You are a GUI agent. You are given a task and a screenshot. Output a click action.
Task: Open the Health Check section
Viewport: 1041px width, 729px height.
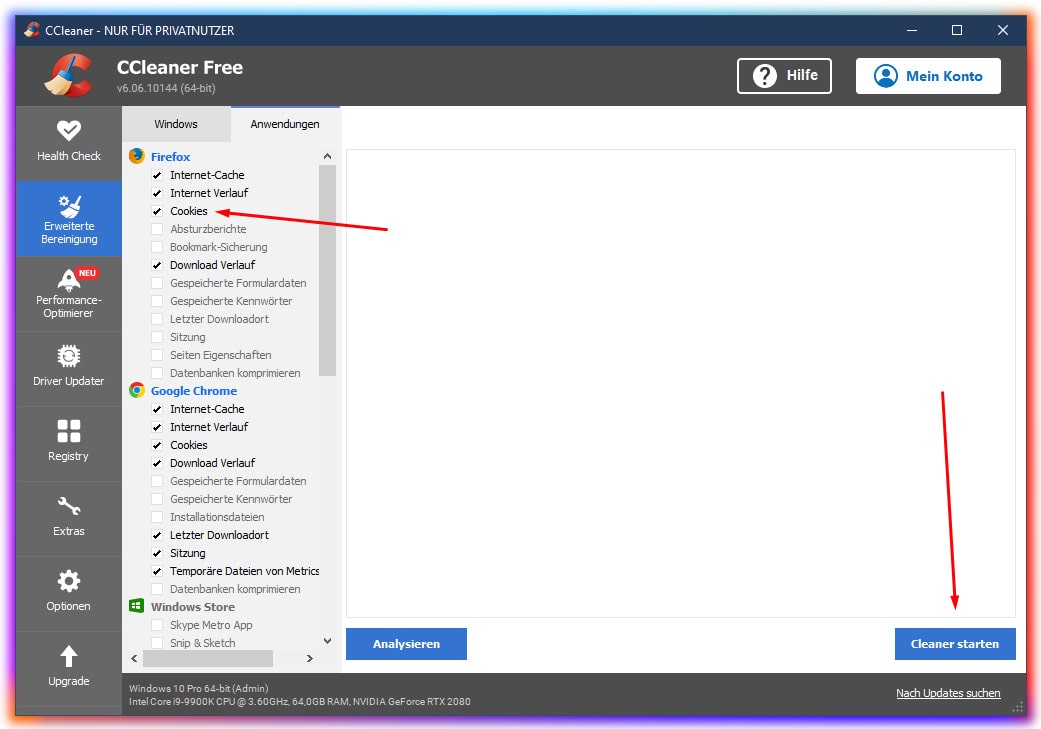(68, 142)
